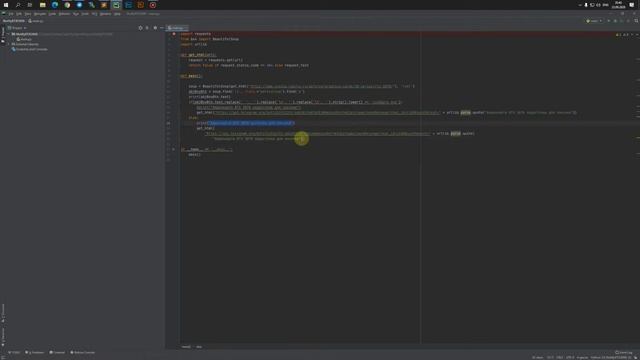Click the else breadcrumb below the editor

click(x=199, y=347)
